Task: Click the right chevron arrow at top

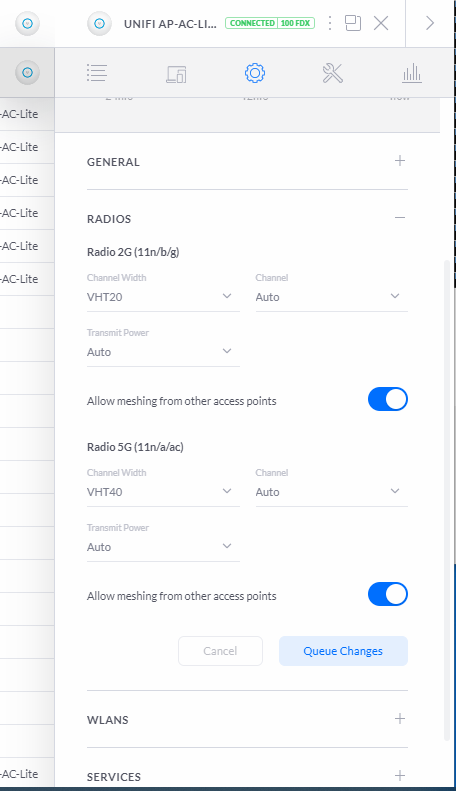Action: (x=430, y=23)
